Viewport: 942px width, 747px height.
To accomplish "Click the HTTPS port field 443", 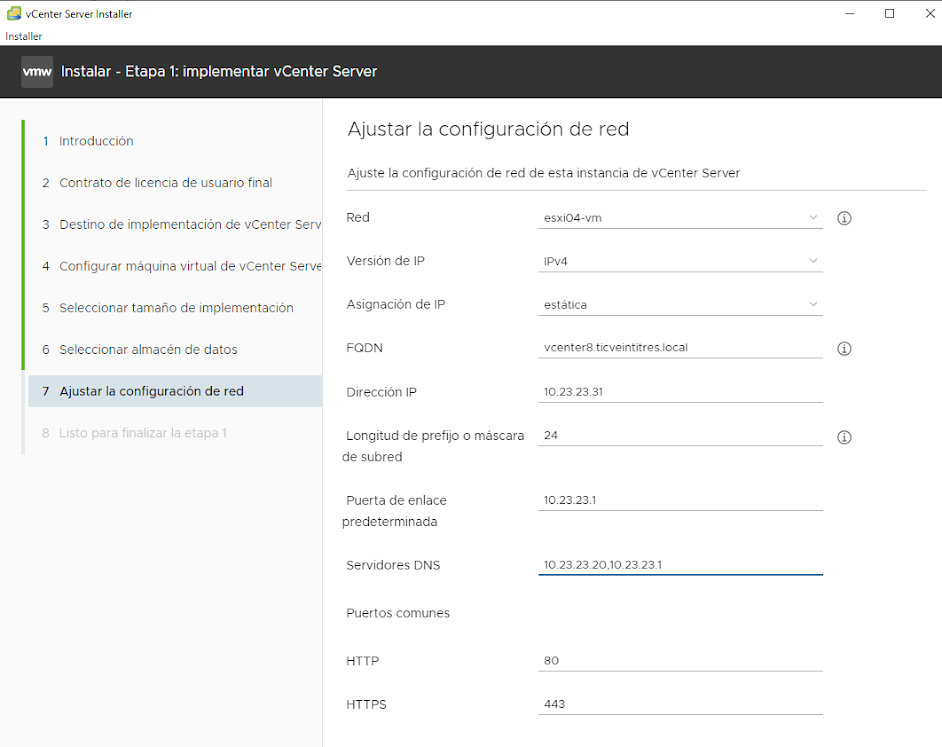I will click(x=680, y=704).
